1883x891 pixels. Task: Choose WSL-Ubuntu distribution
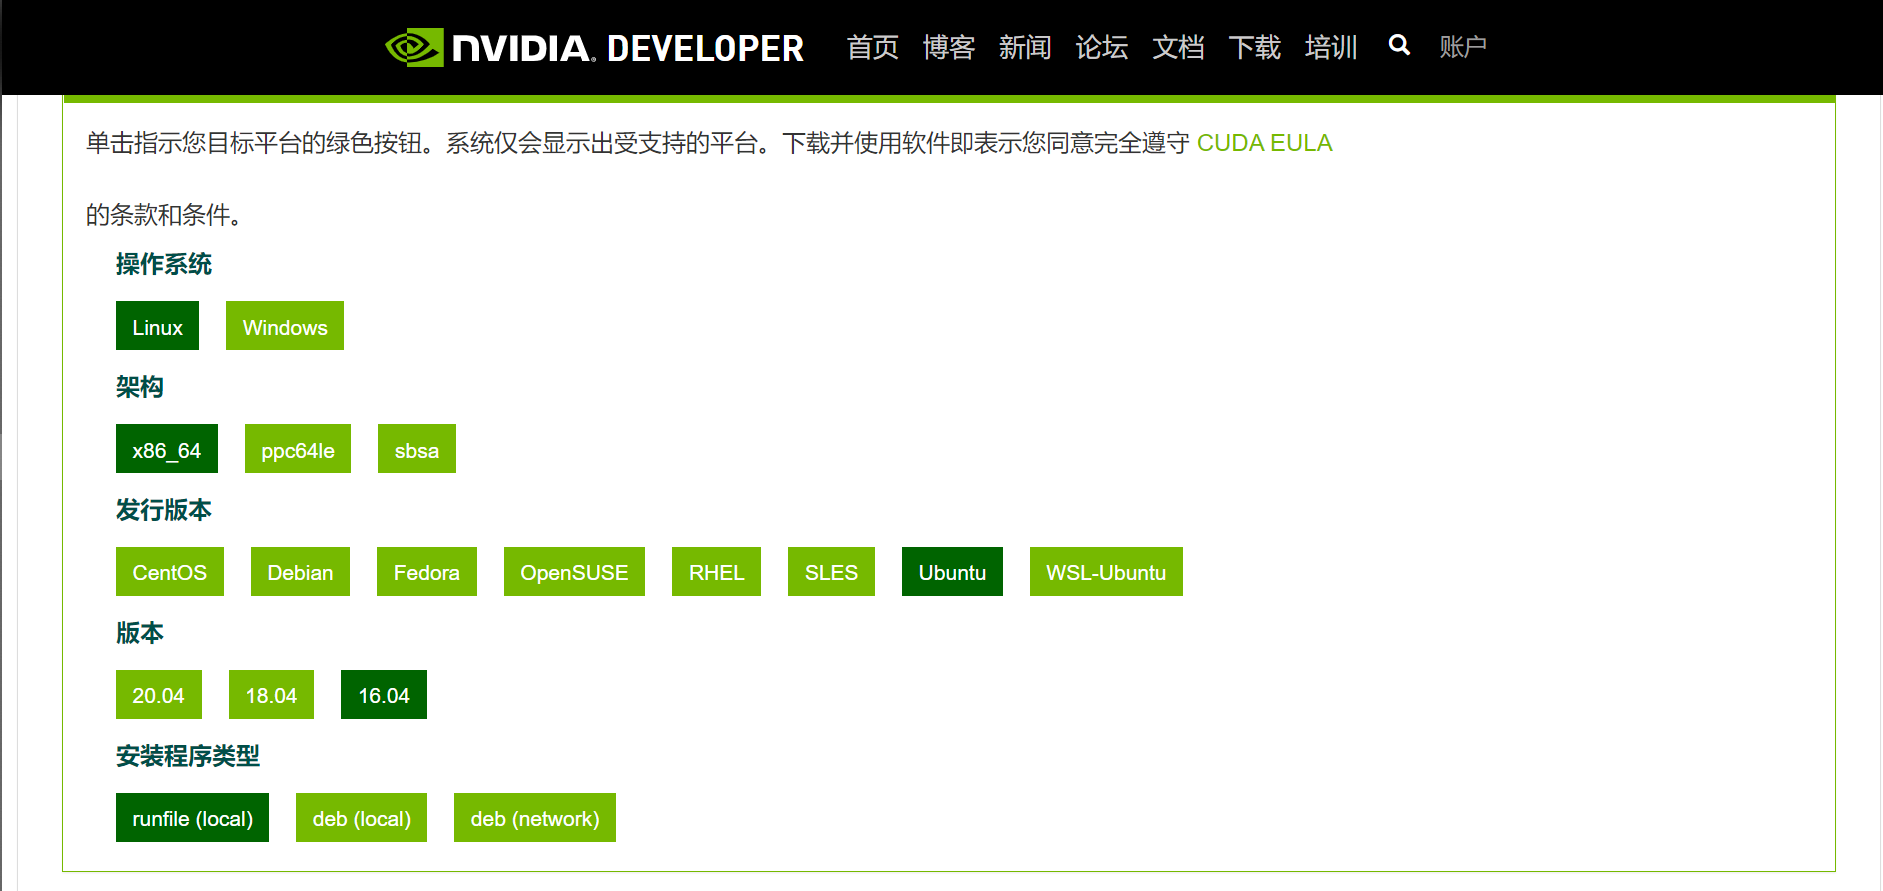pos(1106,572)
